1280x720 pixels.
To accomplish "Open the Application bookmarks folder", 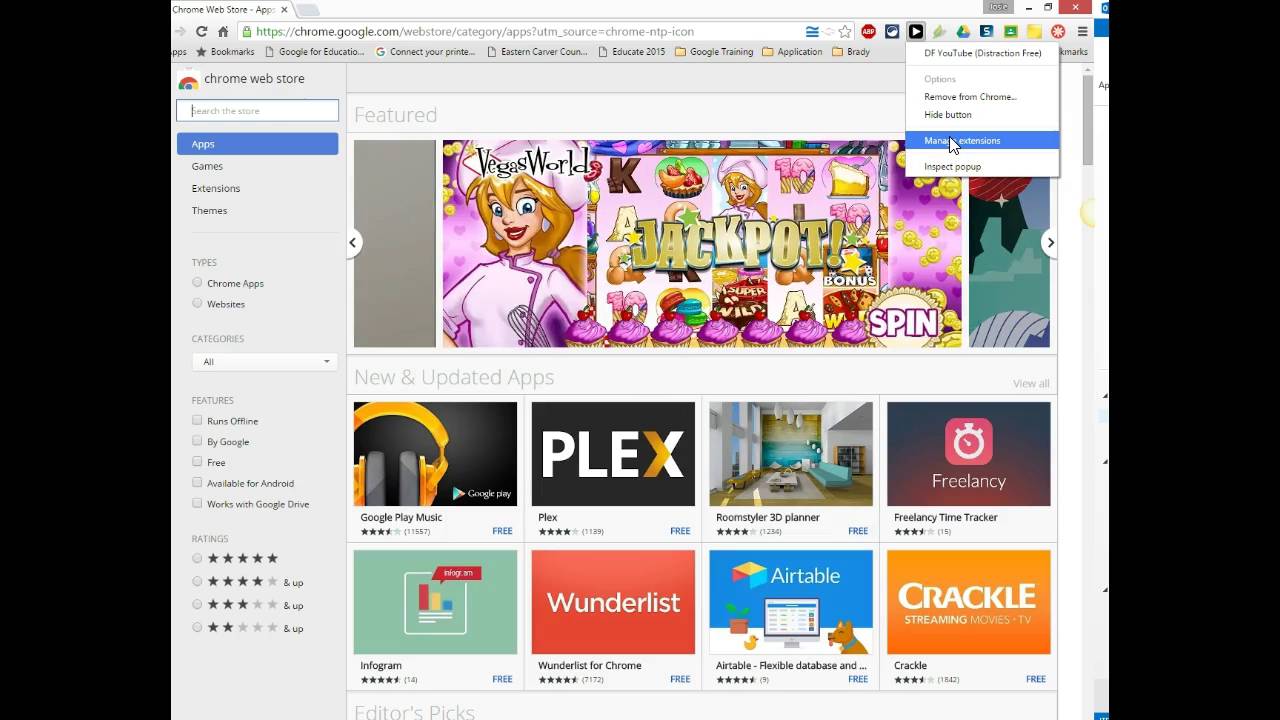I will tap(792, 52).
